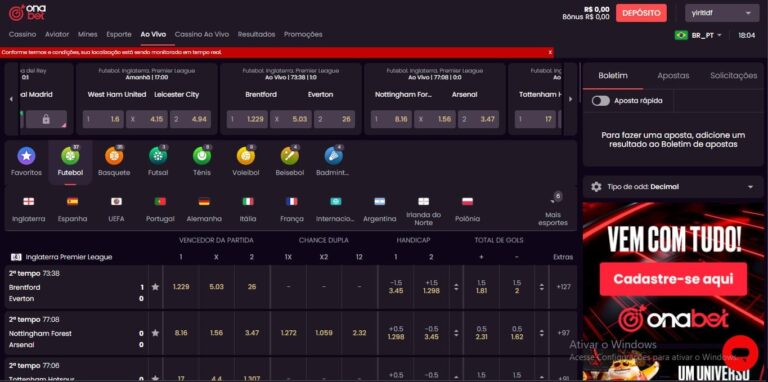Select the Futsal sport icon
Viewport: 768px width, 382px height.
[158, 156]
